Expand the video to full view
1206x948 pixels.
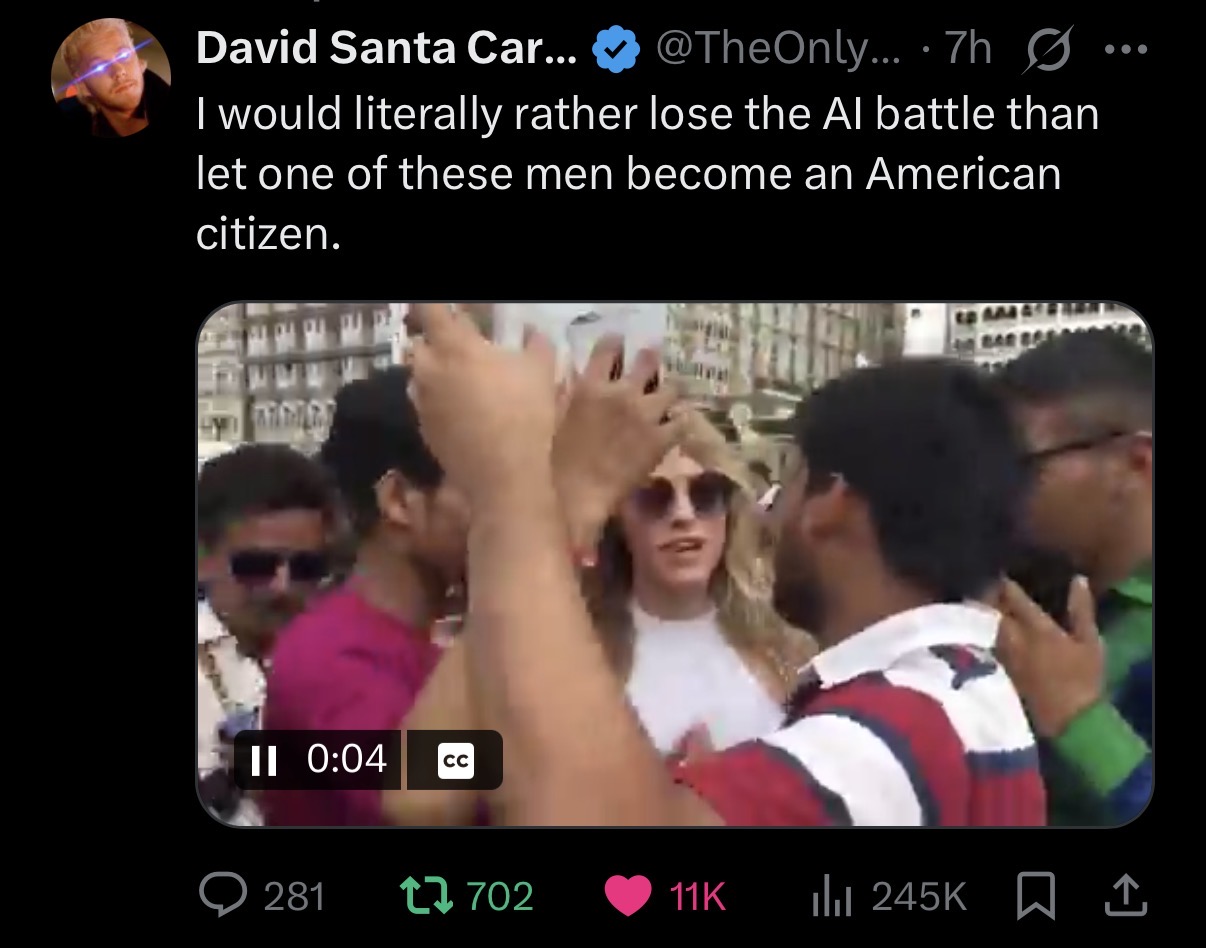click(x=675, y=564)
